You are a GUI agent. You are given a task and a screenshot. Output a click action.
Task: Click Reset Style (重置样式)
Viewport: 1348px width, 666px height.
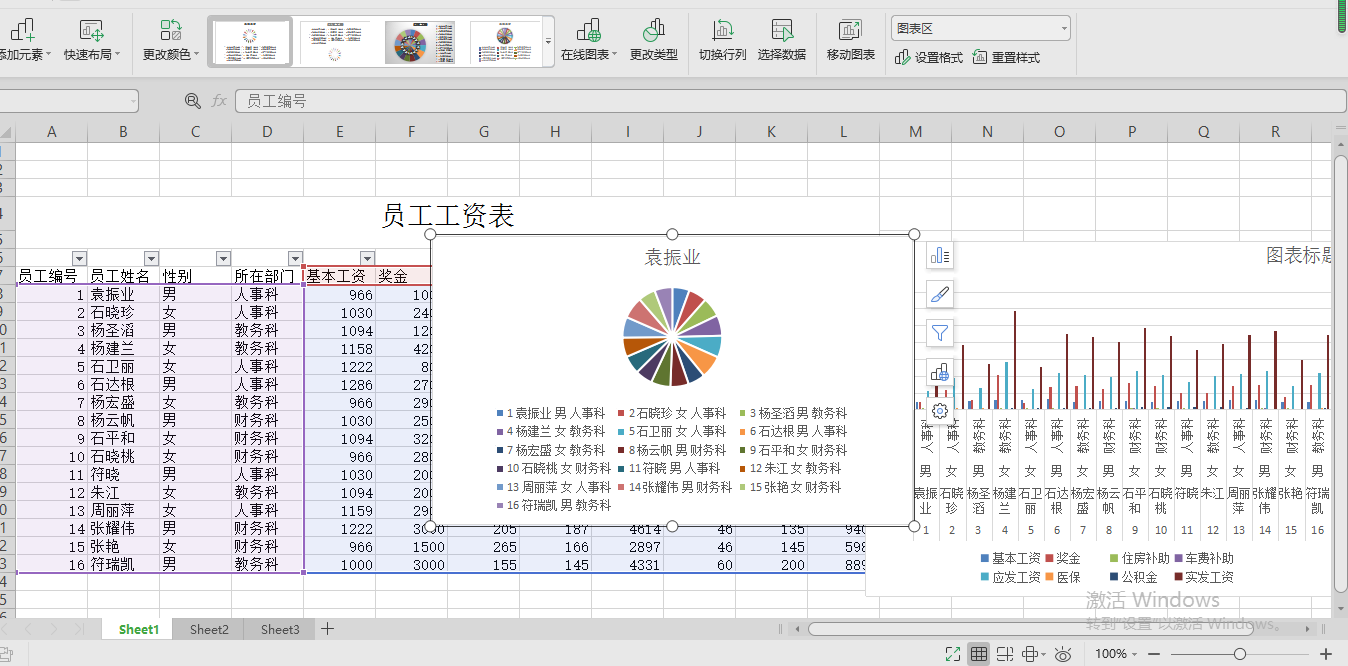1006,58
